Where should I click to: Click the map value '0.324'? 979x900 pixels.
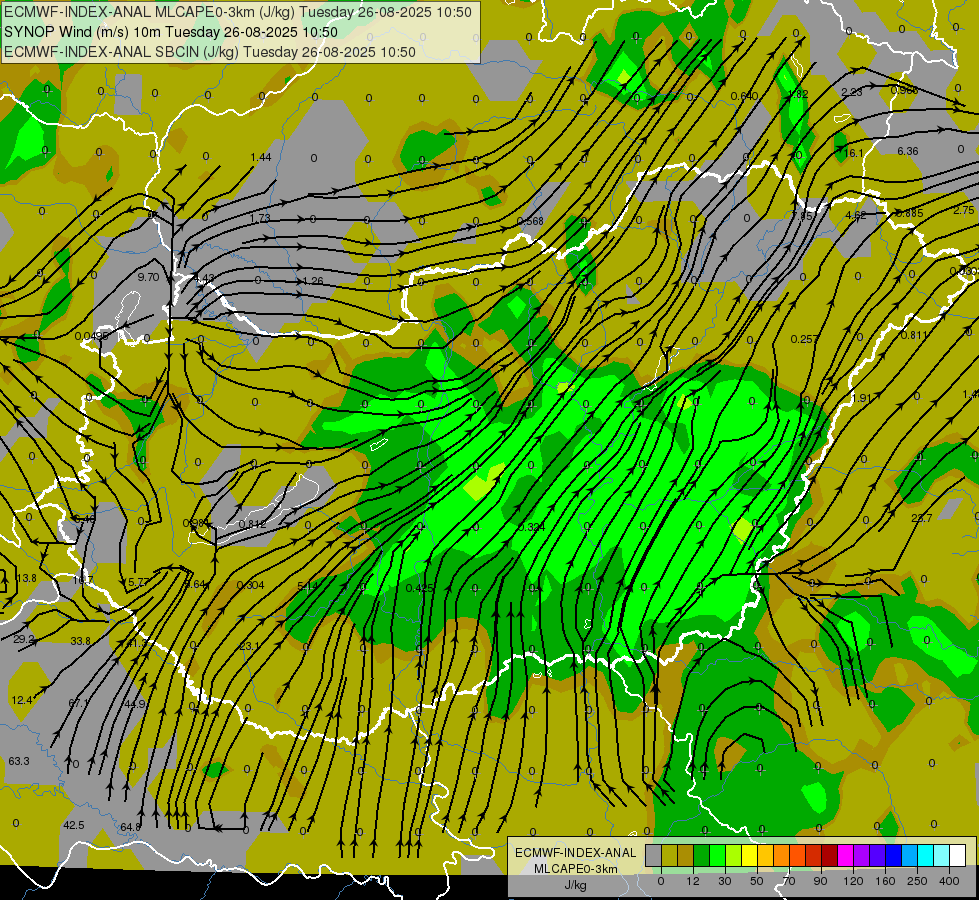tap(532, 527)
